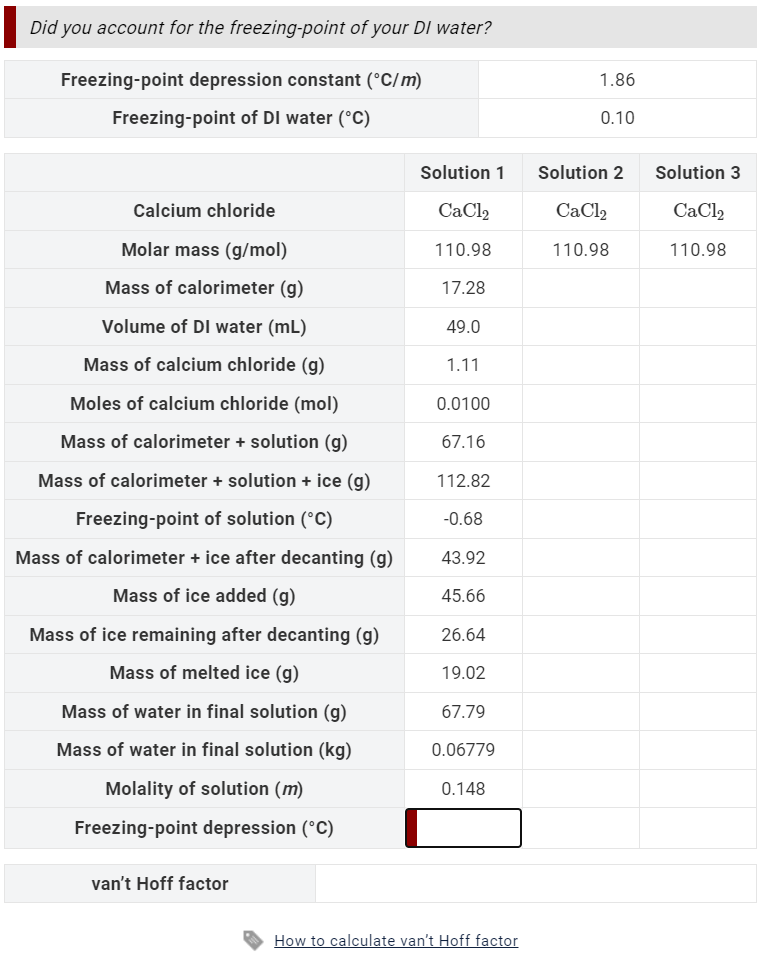Select Solution 3 Molality of solution cell

tap(698, 789)
